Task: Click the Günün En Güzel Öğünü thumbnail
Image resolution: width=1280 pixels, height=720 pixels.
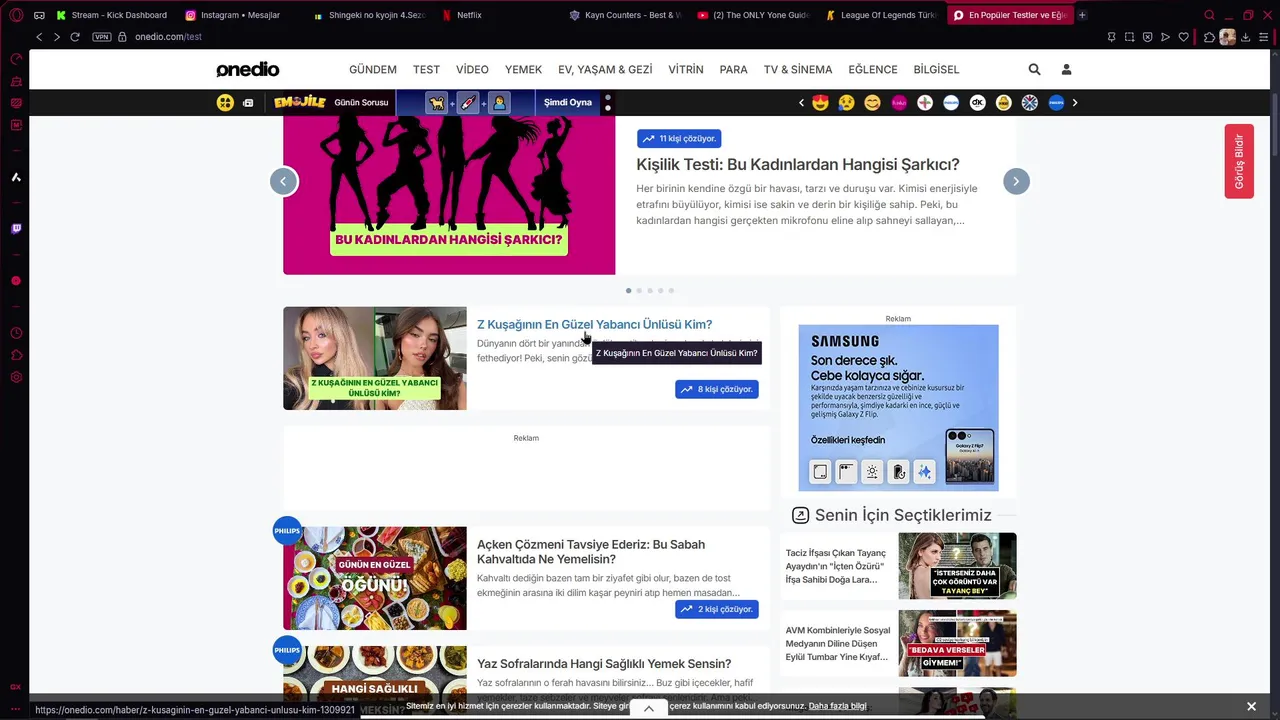Action: 375,578
